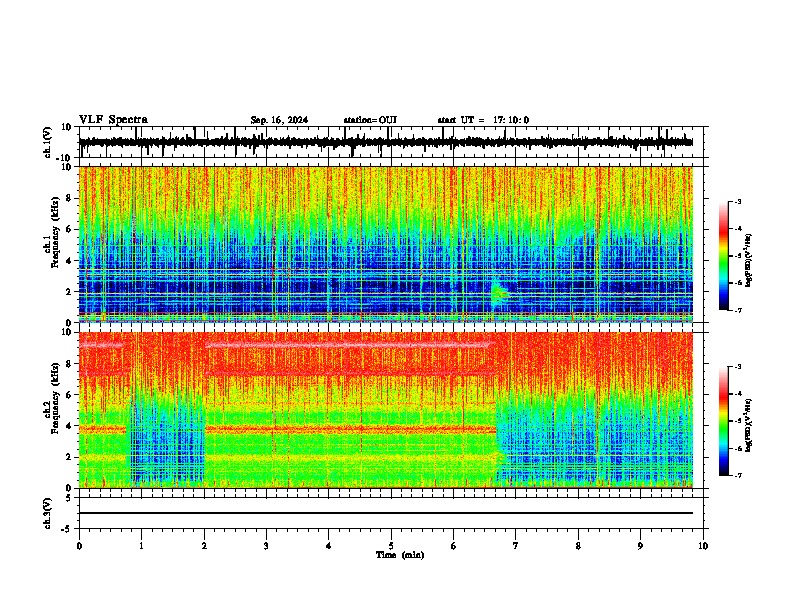792x612 pixels.
Task: Click the "Time (min)" axis title
Action: 400,555
